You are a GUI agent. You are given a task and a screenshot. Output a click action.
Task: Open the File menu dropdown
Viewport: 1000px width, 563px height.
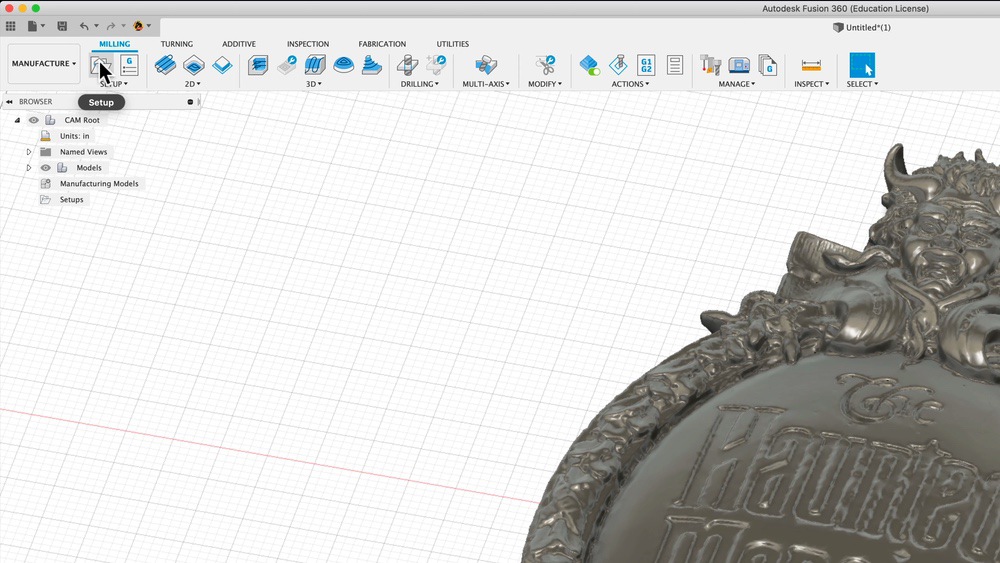click(36, 26)
